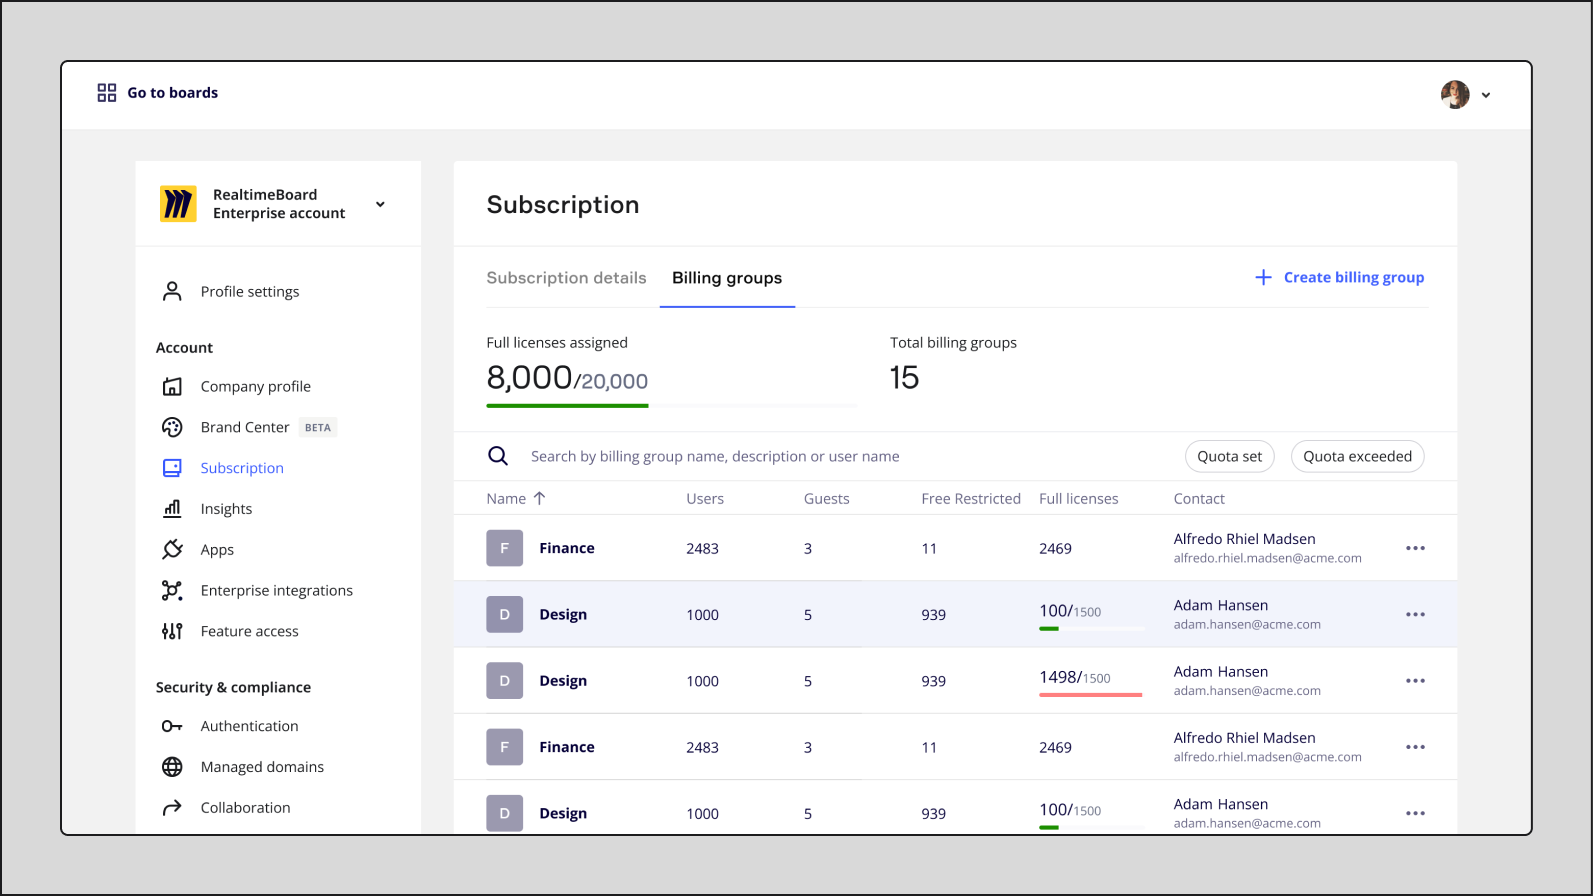Select the Enterprise integrations nodes icon
Screen dimensions: 1593x896
172,590
